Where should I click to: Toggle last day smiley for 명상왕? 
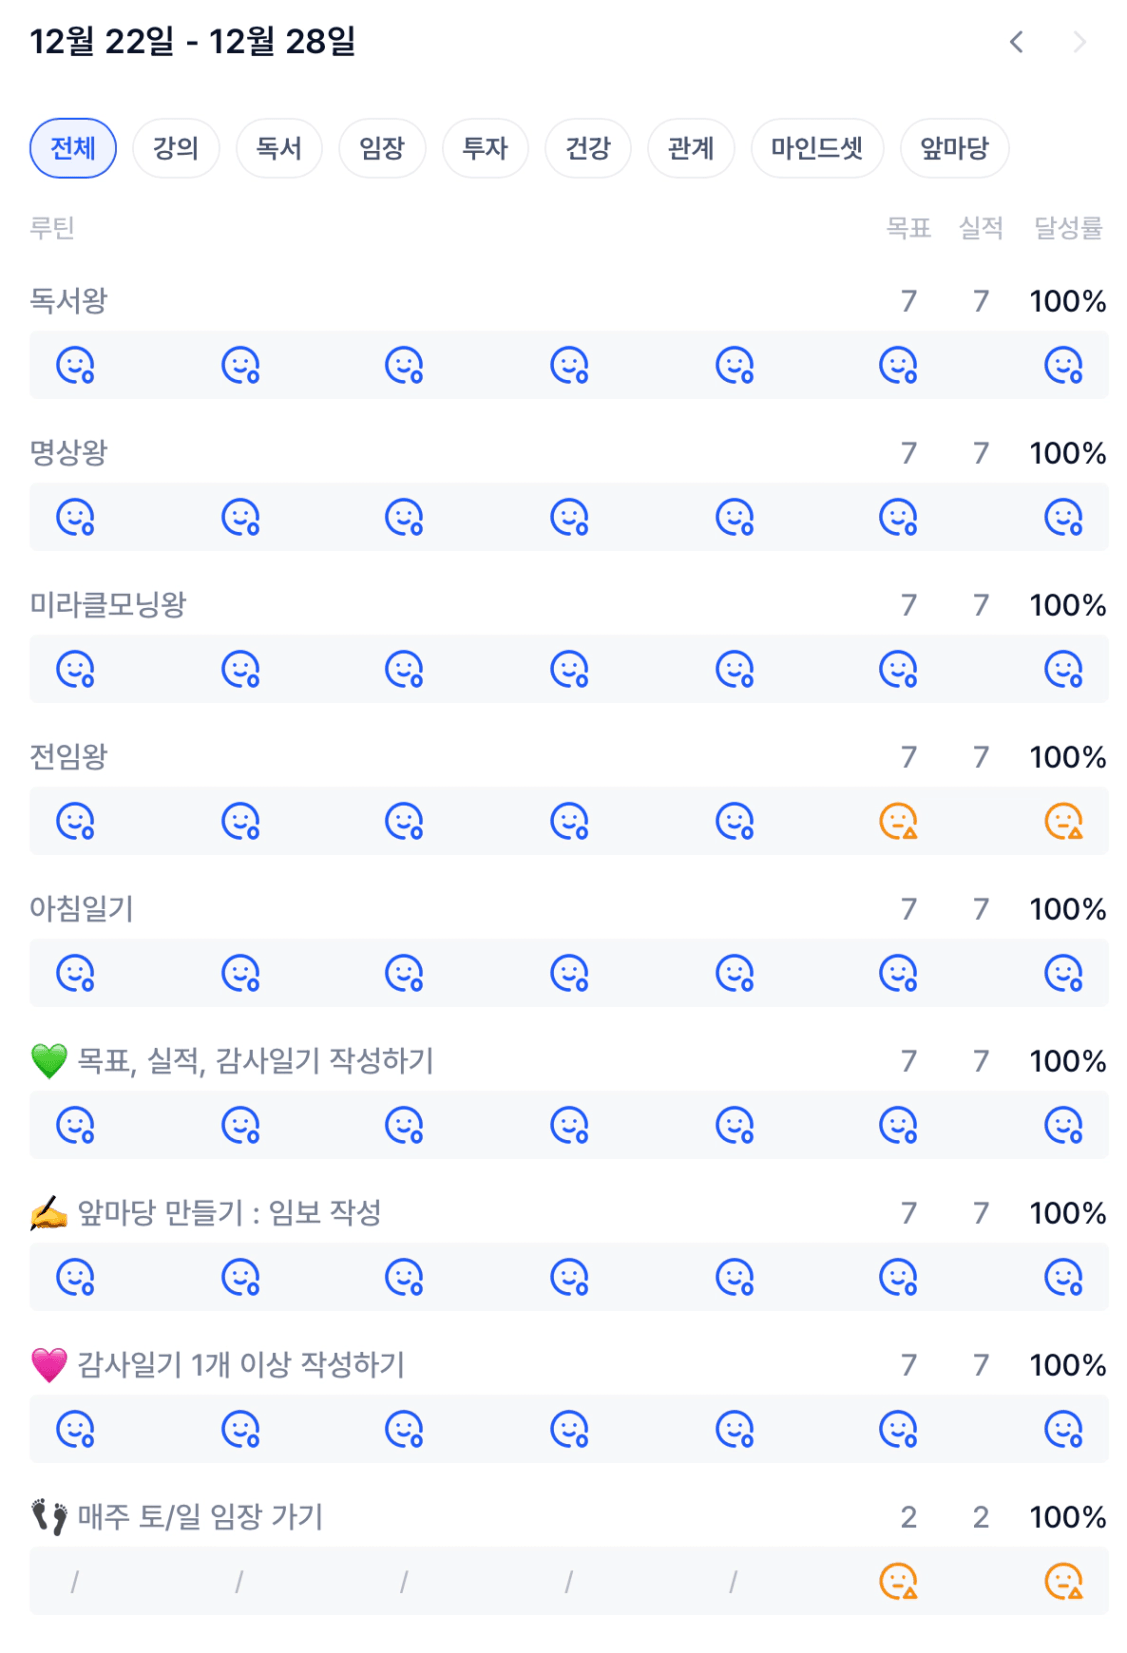[1063, 517]
